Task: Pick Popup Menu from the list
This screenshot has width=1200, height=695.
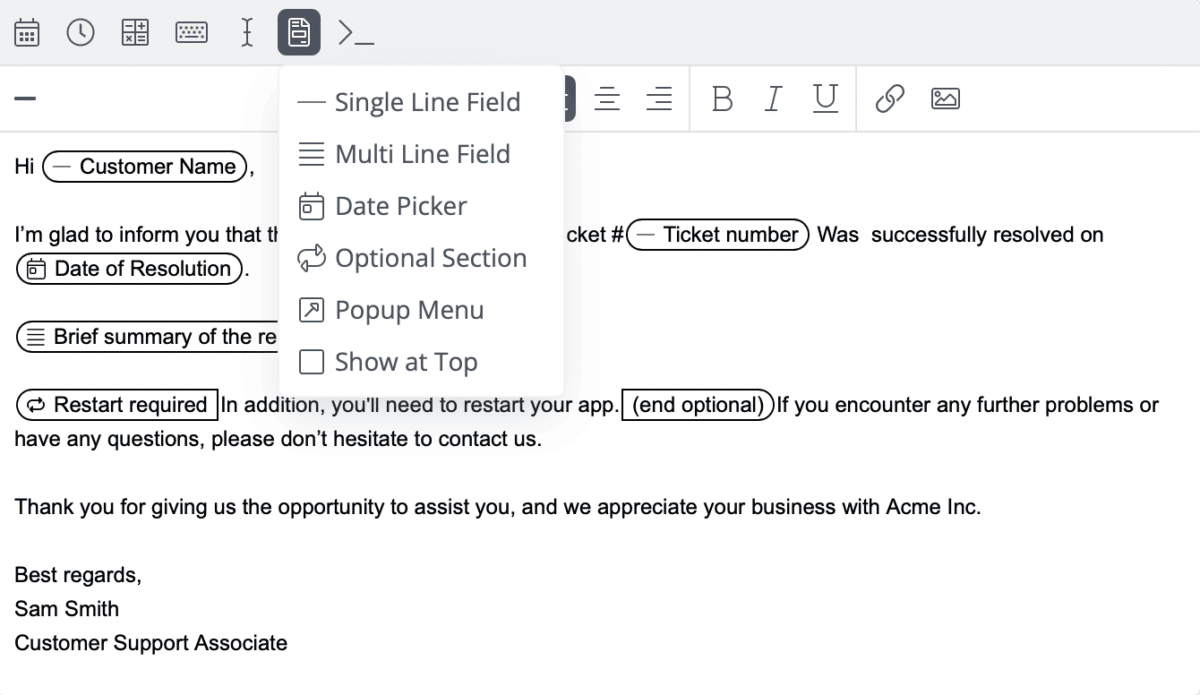Action: point(409,310)
